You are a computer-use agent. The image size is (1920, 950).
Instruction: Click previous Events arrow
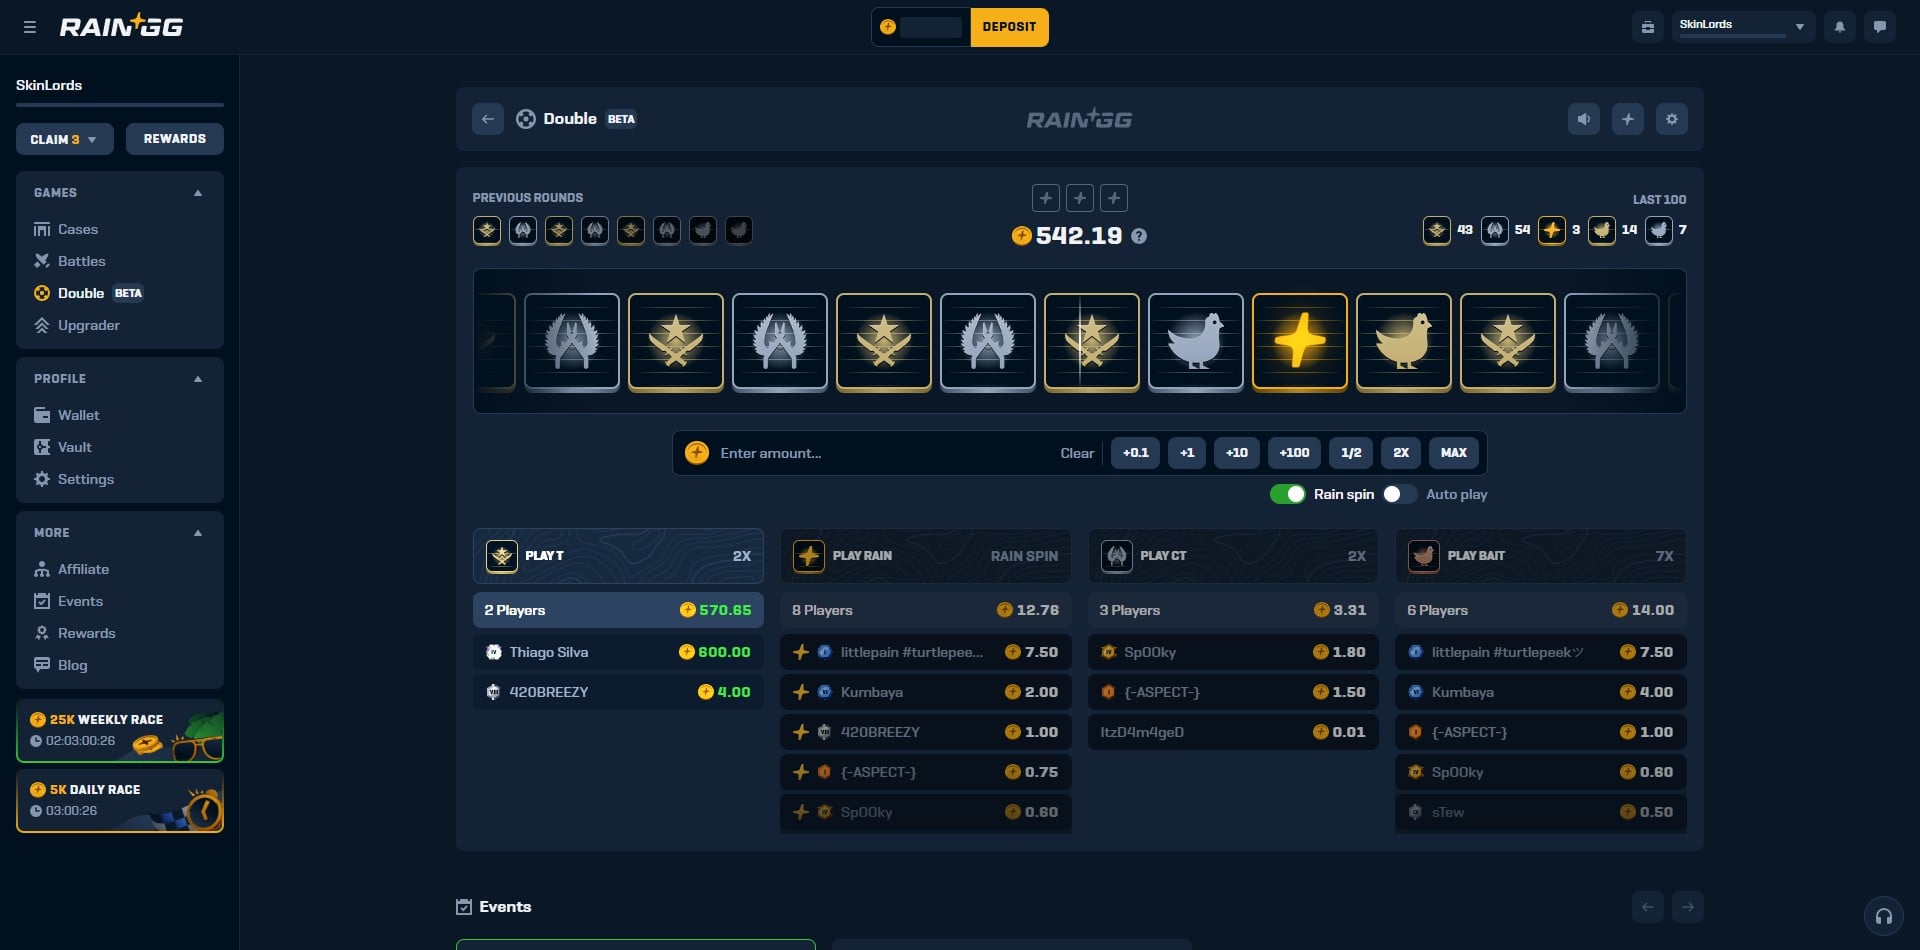[1647, 907]
